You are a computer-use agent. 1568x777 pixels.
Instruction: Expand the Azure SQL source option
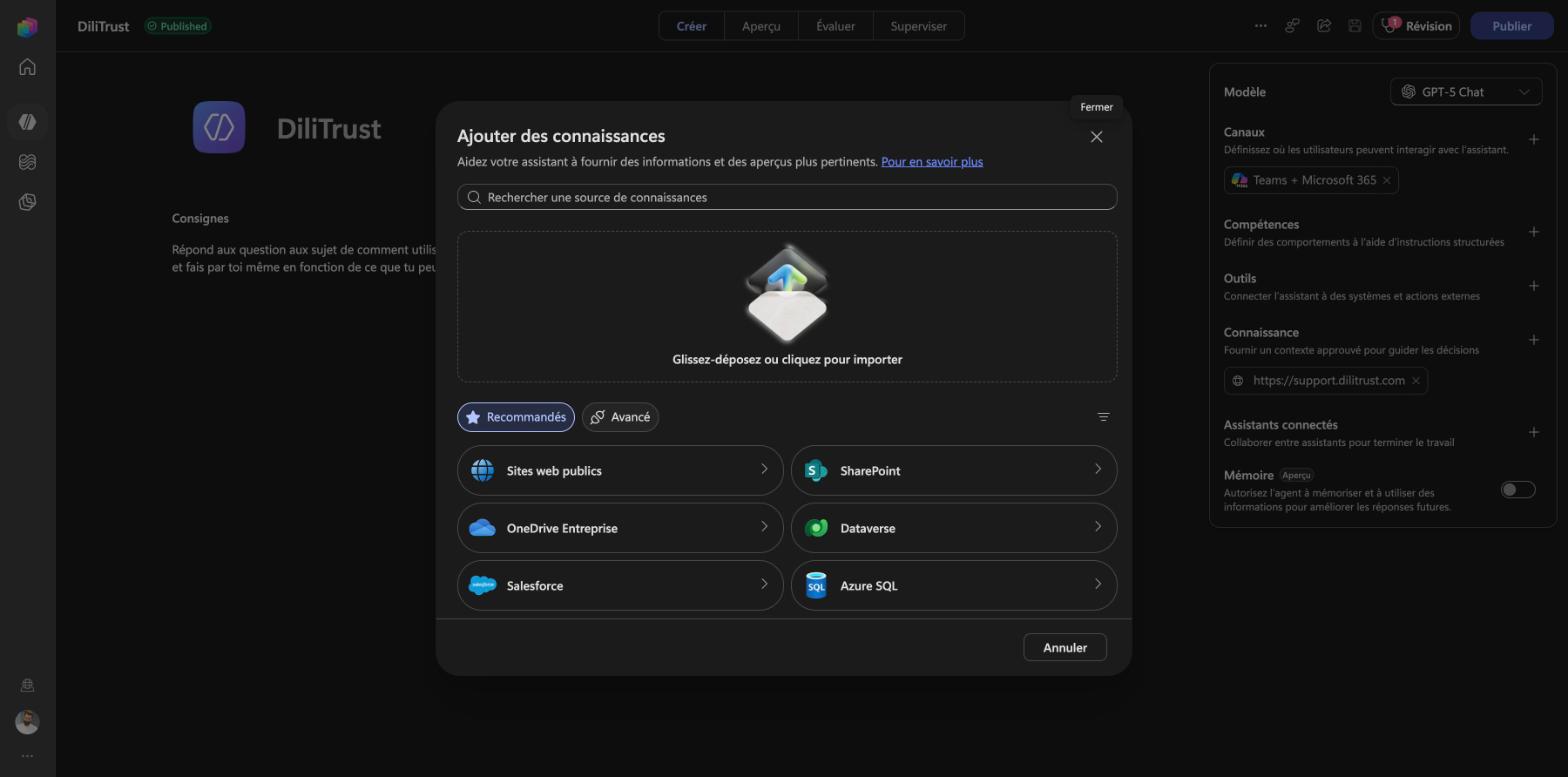[954, 586]
